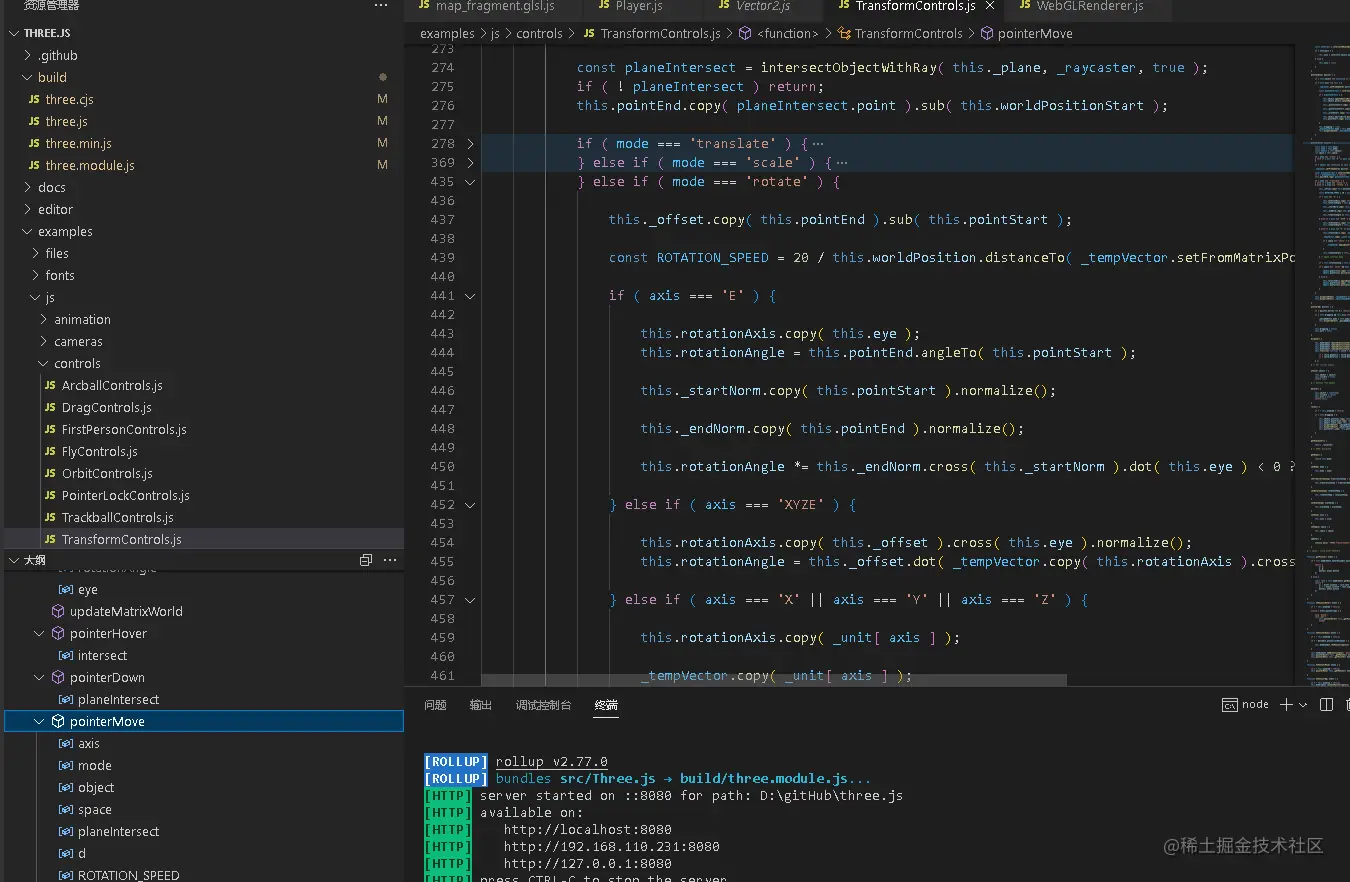Click the updateMatrixWorld method cube icon
The height and width of the screenshot is (882, 1350).
click(x=58, y=611)
